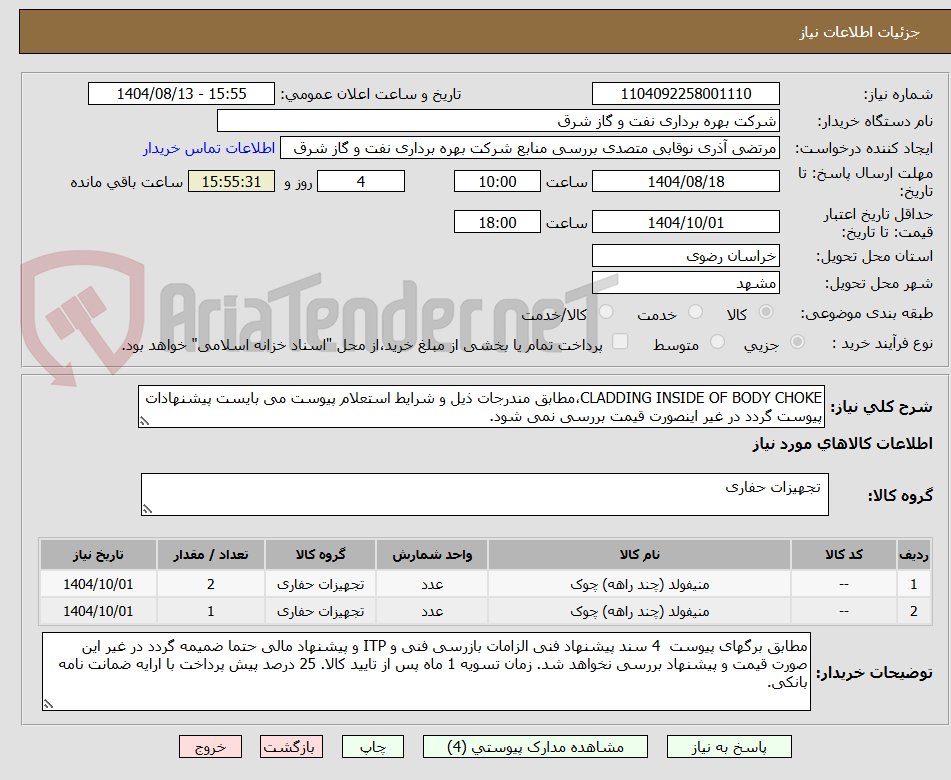Screen dimensions: 951x780
Task: Toggle the اسناد خزانه اسلامی payment checkbox
Action: pyautogui.click(x=620, y=341)
